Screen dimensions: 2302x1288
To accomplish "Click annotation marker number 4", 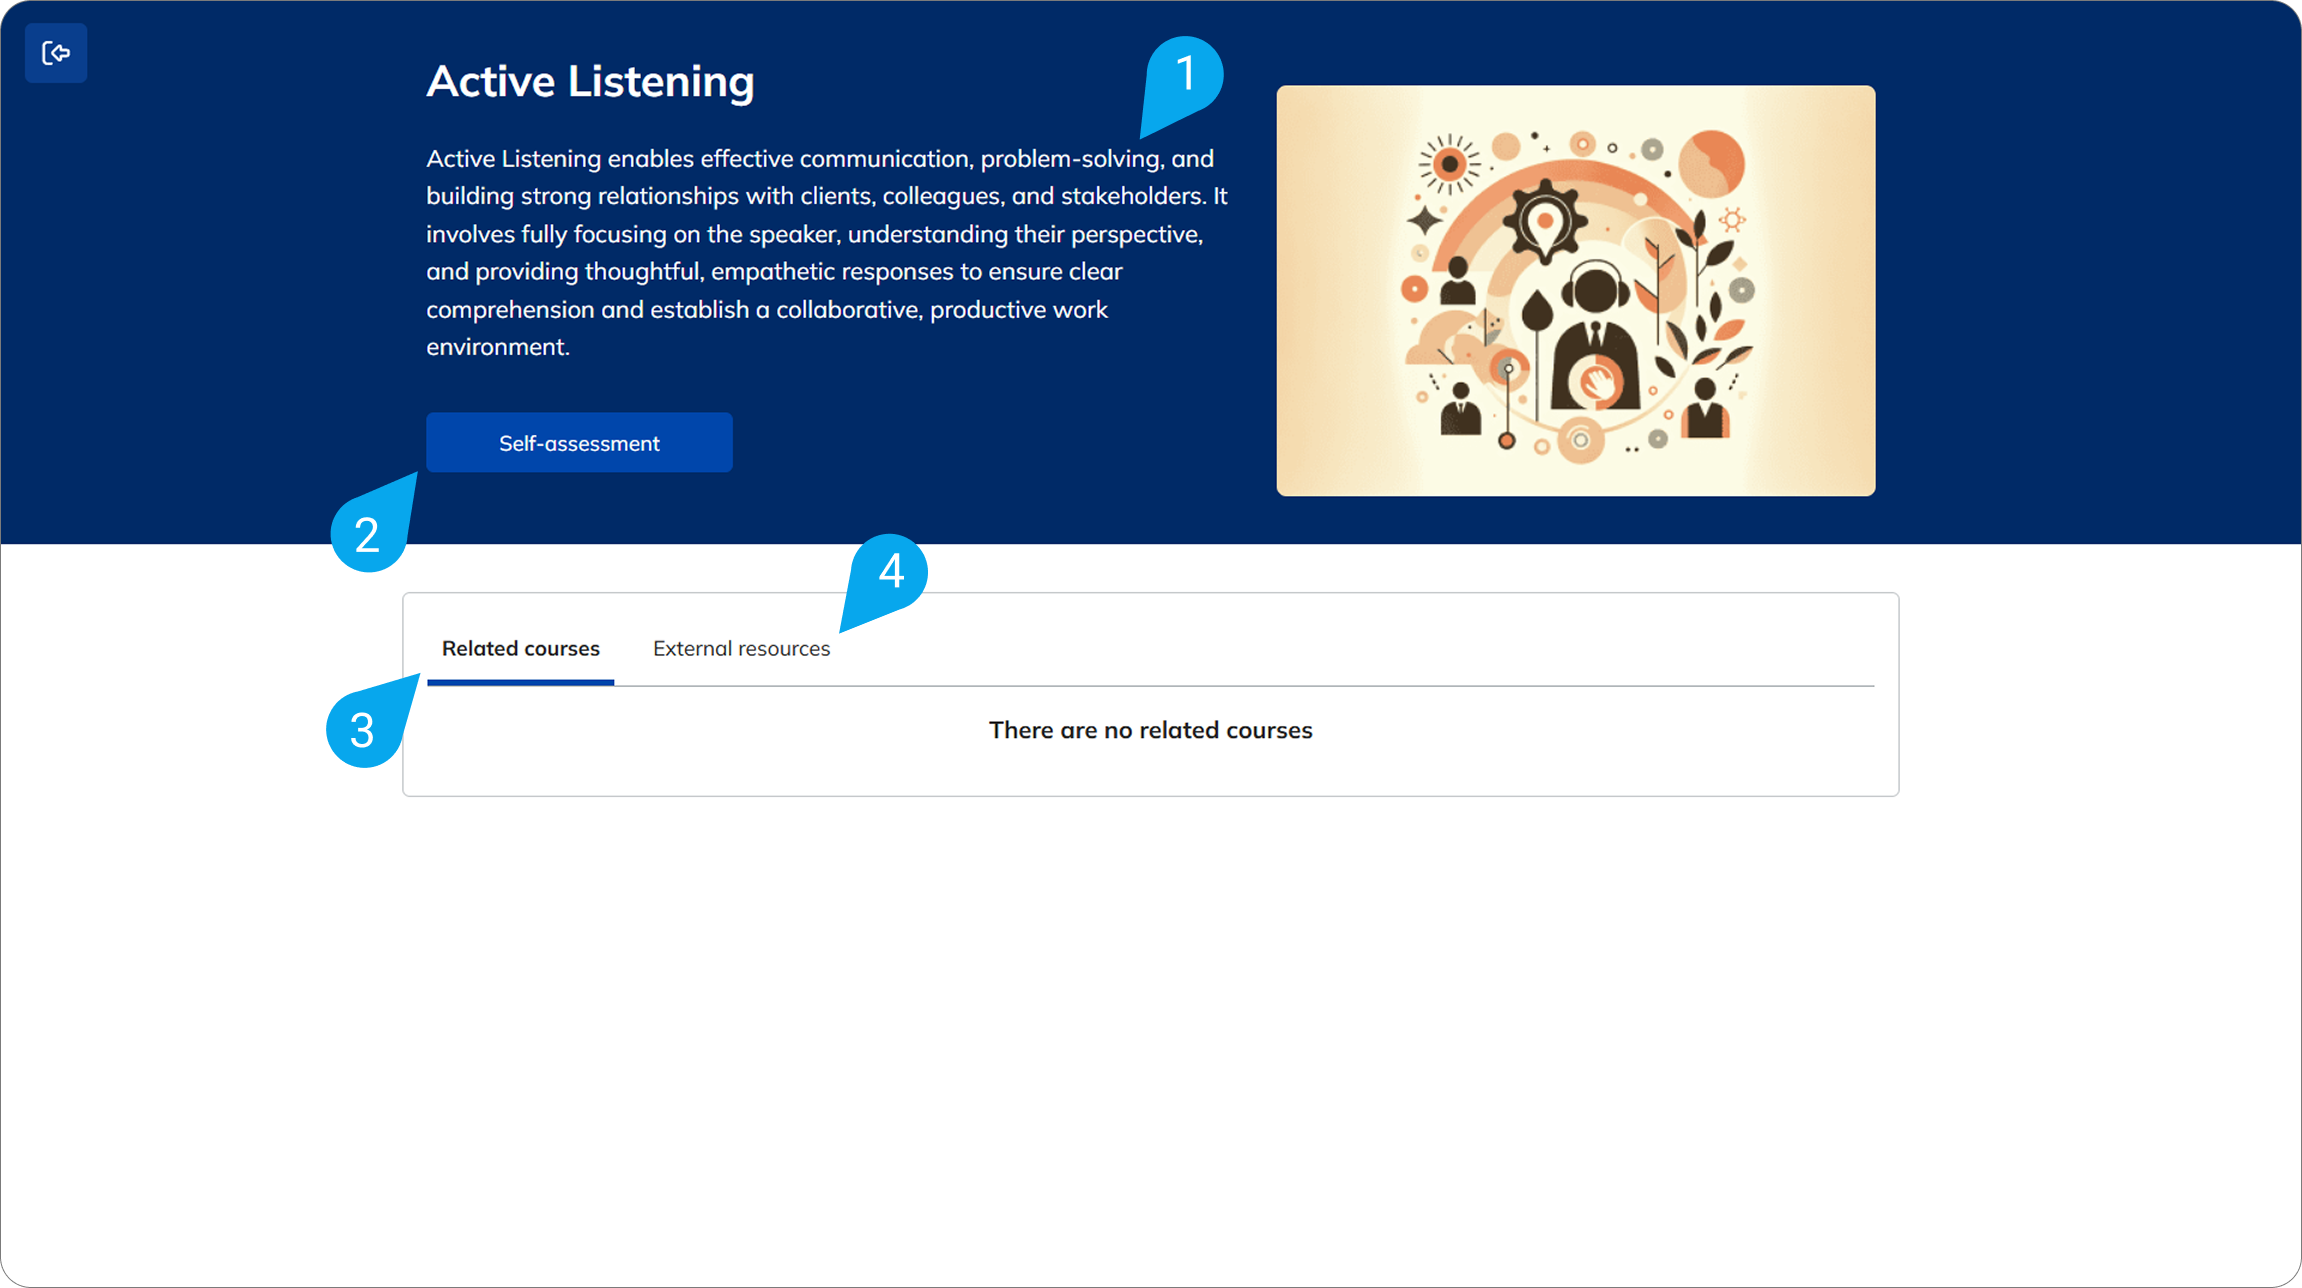I will (x=890, y=572).
